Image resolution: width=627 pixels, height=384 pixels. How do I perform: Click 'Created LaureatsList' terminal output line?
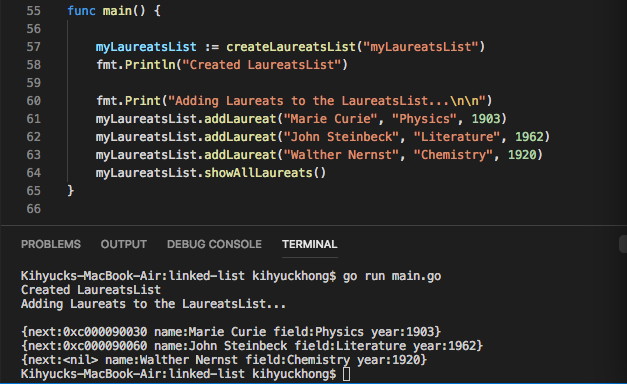pyautogui.click(x=91, y=290)
